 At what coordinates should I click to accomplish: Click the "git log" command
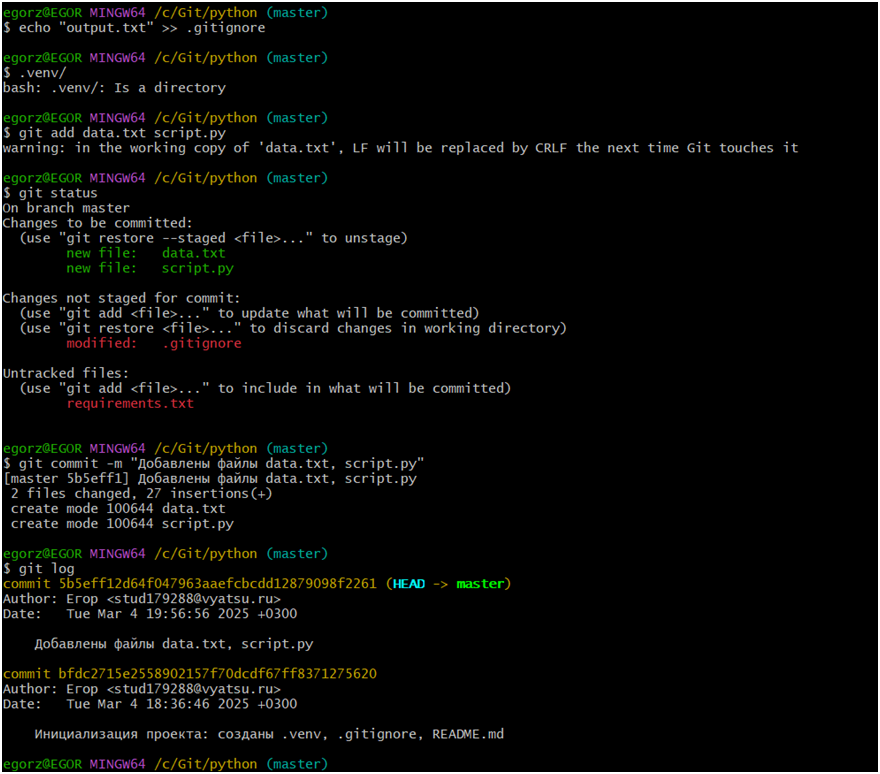46,569
